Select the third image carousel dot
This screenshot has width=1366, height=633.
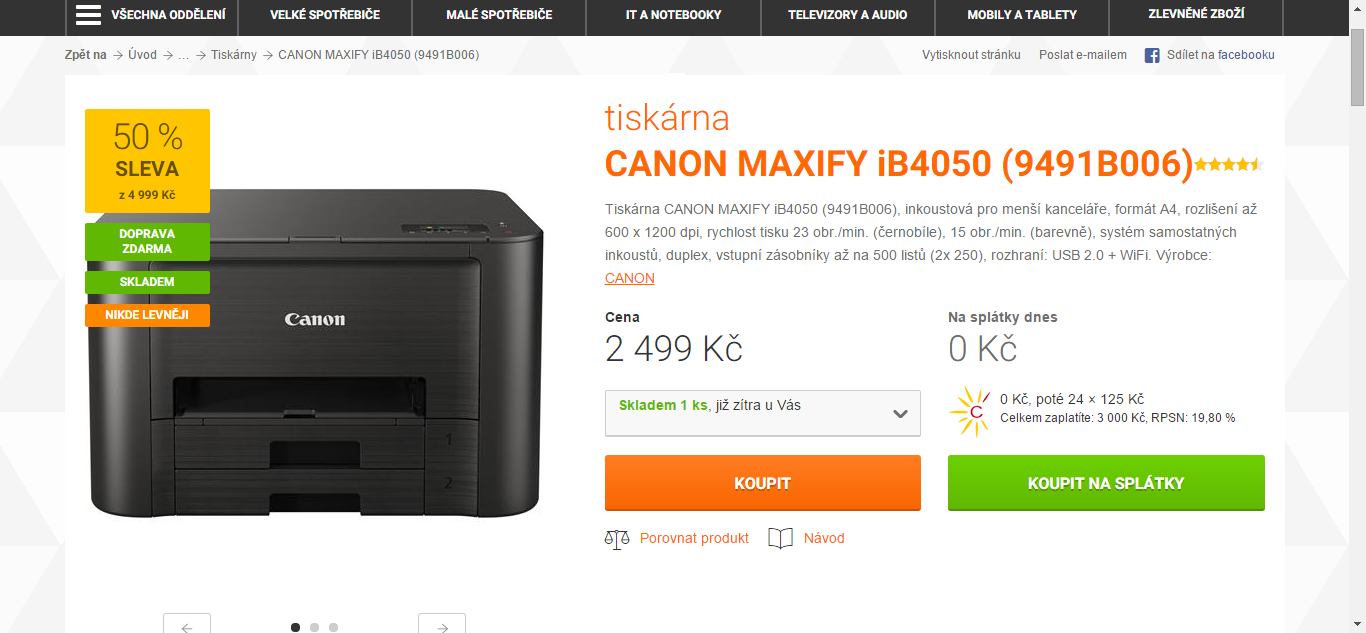(333, 627)
